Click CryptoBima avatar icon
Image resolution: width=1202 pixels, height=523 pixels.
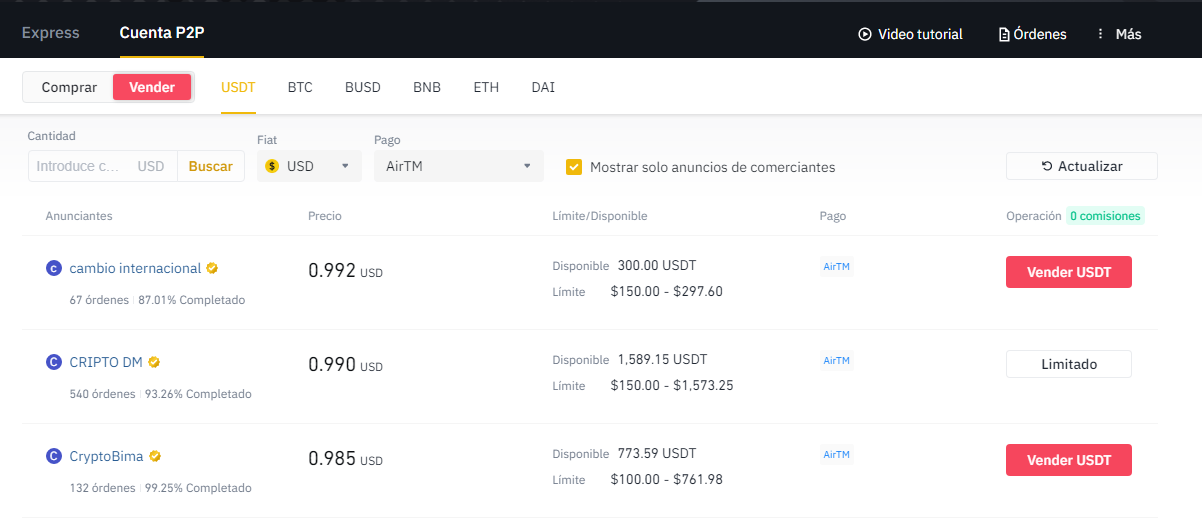pos(54,456)
